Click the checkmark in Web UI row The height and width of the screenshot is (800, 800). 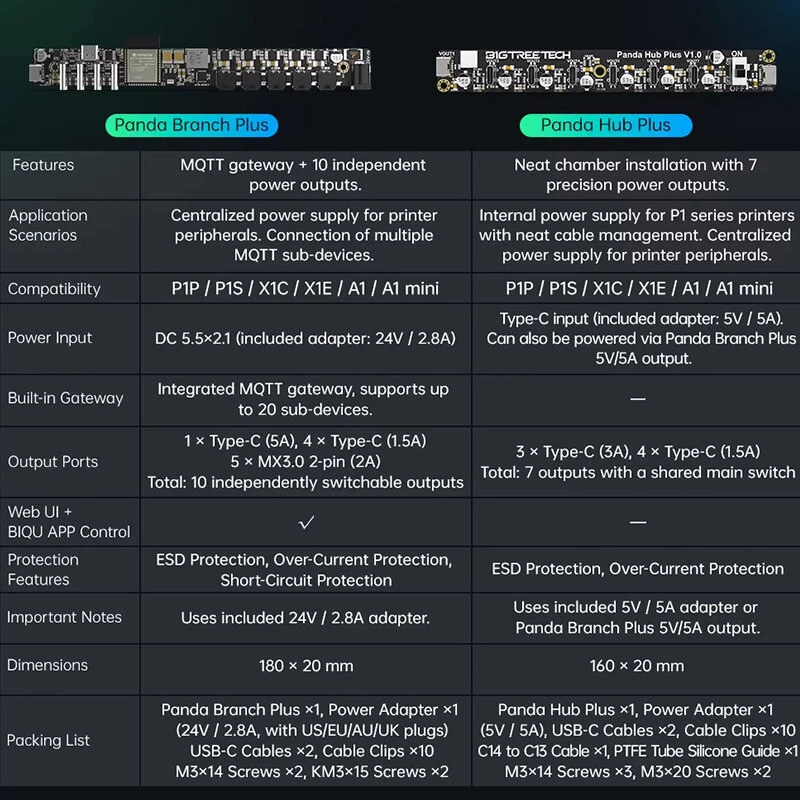tap(306, 522)
